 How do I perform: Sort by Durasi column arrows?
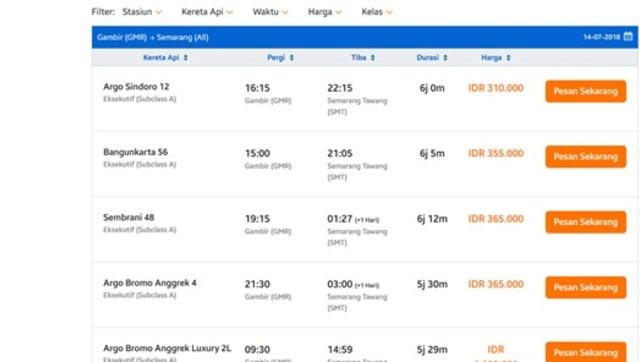point(445,58)
